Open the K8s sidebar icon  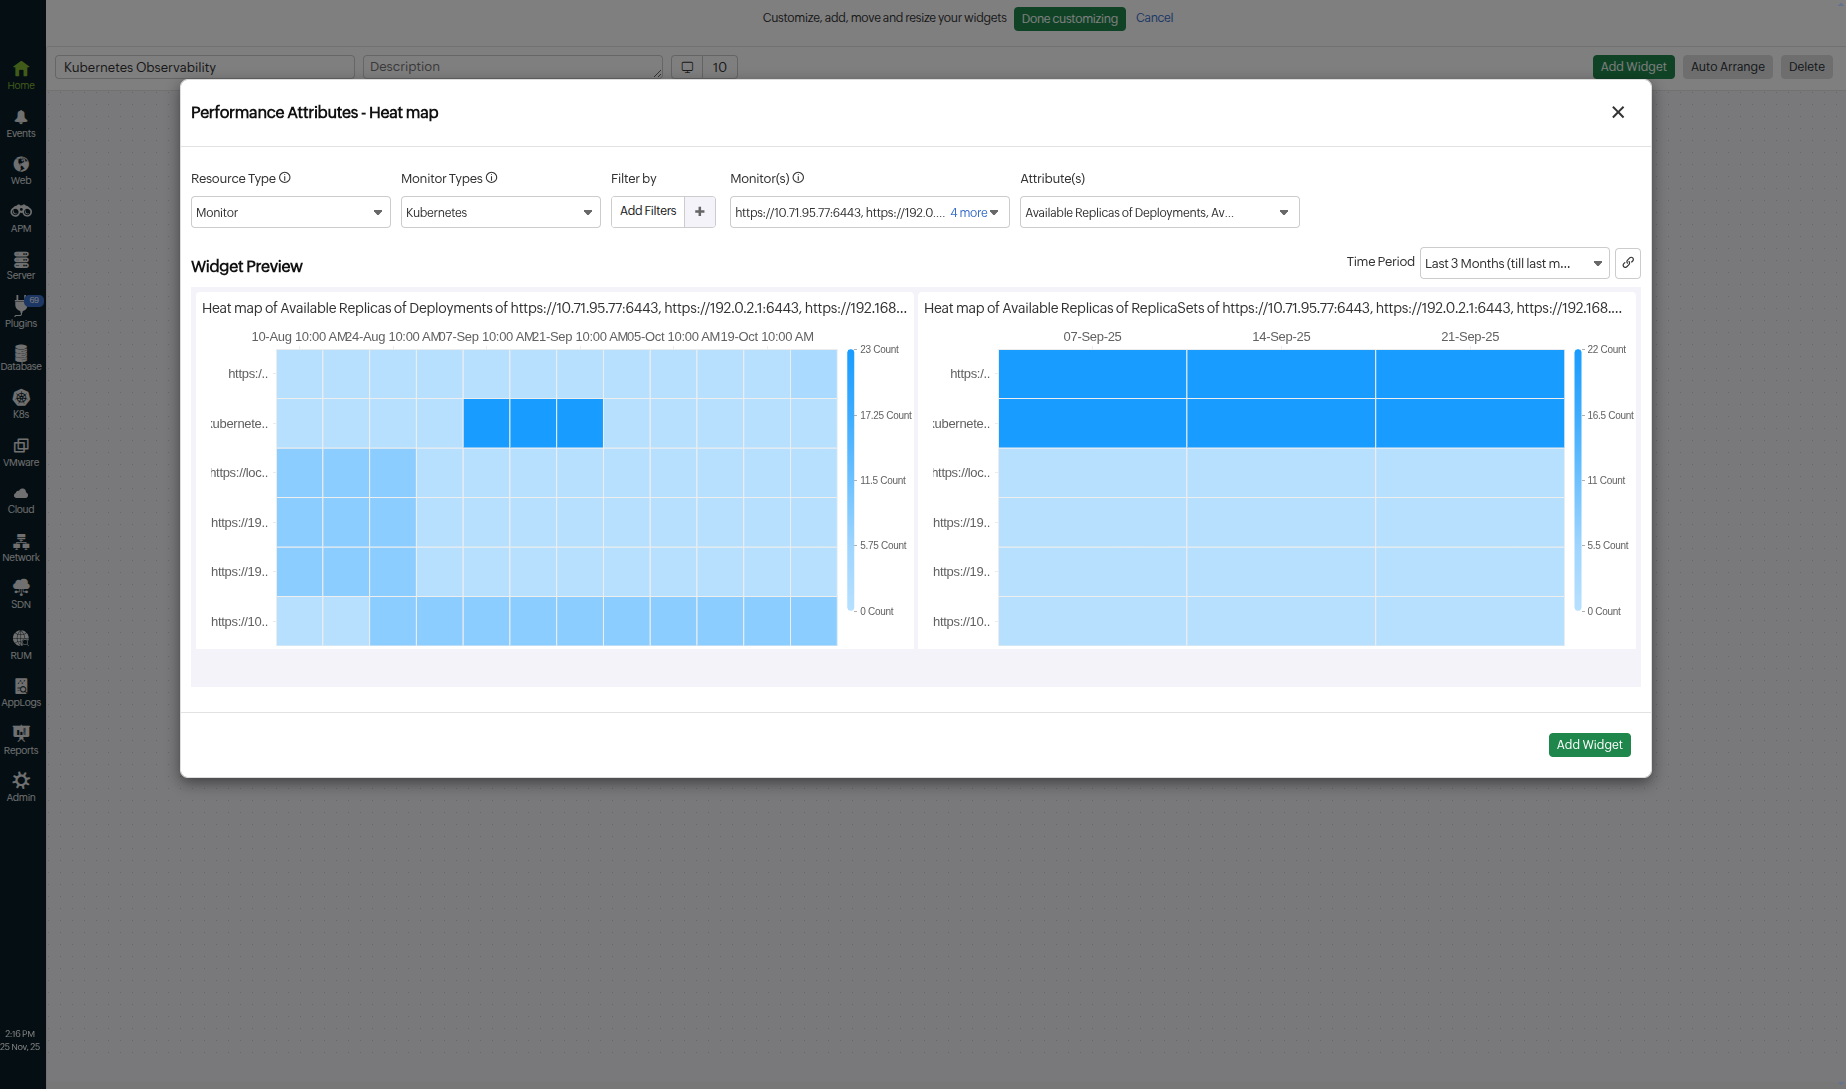click(x=21, y=403)
